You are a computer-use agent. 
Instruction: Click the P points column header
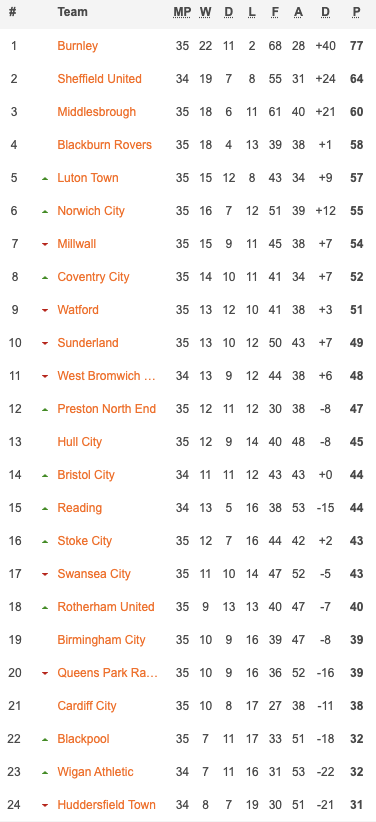(357, 12)
